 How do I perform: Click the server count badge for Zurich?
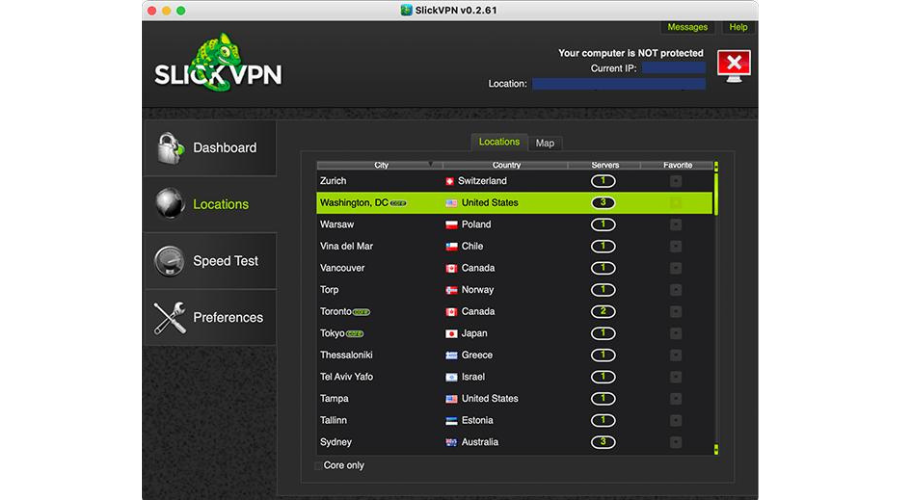(x=603, y=181)
